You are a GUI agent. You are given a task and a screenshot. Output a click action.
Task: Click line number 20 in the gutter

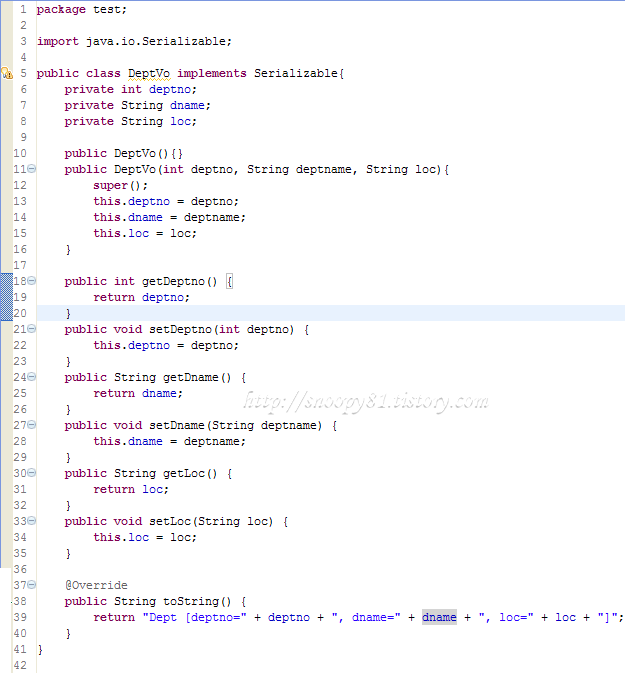point(20,313)
